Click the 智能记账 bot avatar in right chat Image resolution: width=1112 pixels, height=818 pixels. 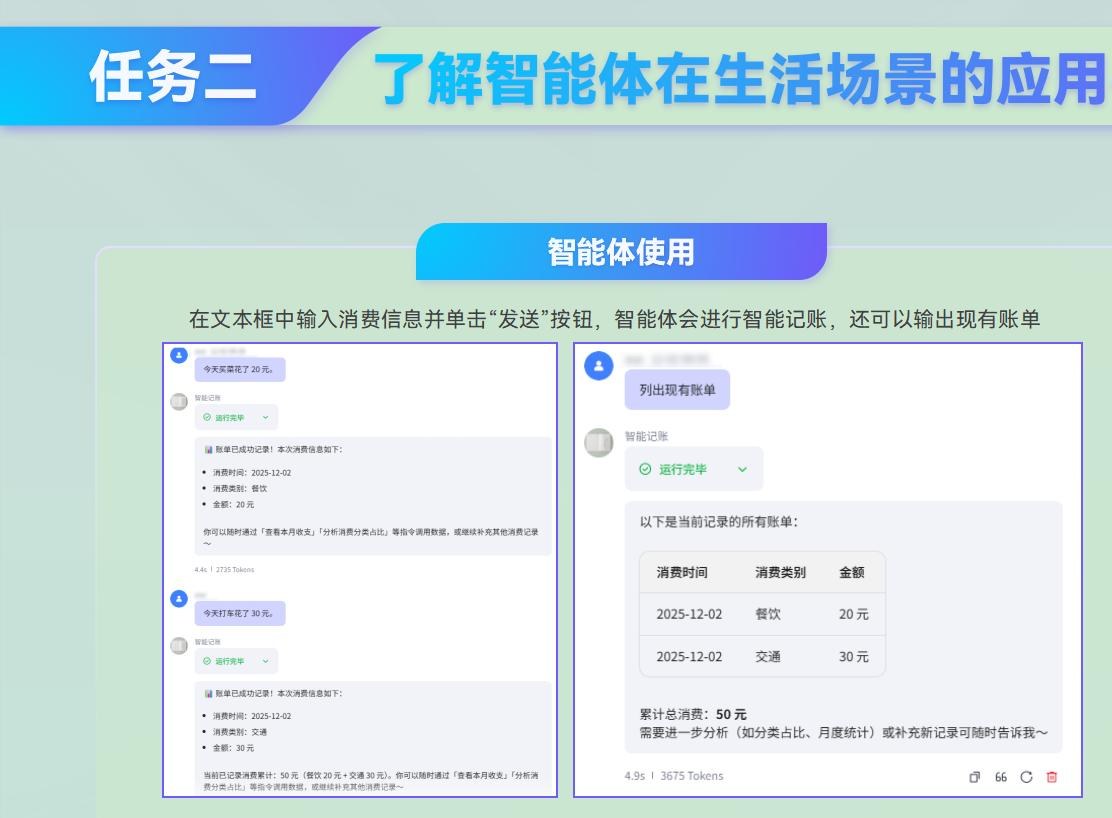coord(599,443)
